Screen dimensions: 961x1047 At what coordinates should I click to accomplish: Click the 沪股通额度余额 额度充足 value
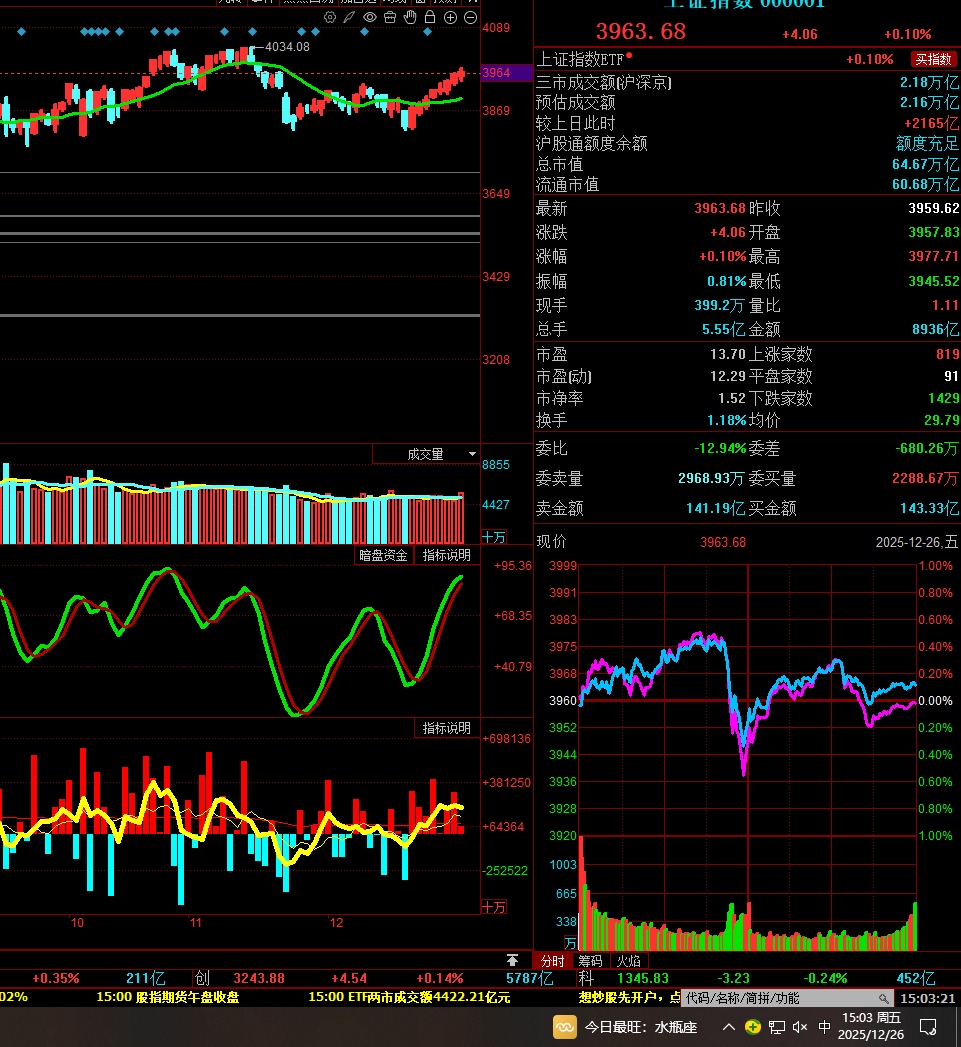[x=927, y=144]
